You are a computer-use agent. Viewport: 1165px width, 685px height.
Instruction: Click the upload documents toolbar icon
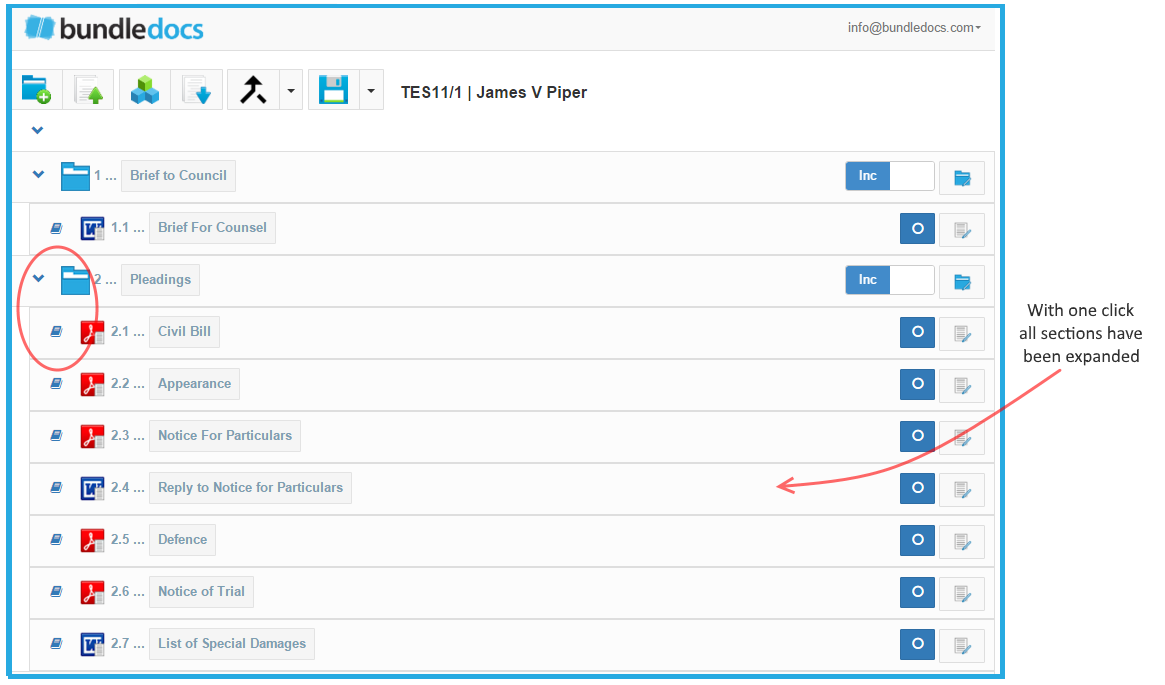(88, 90)
